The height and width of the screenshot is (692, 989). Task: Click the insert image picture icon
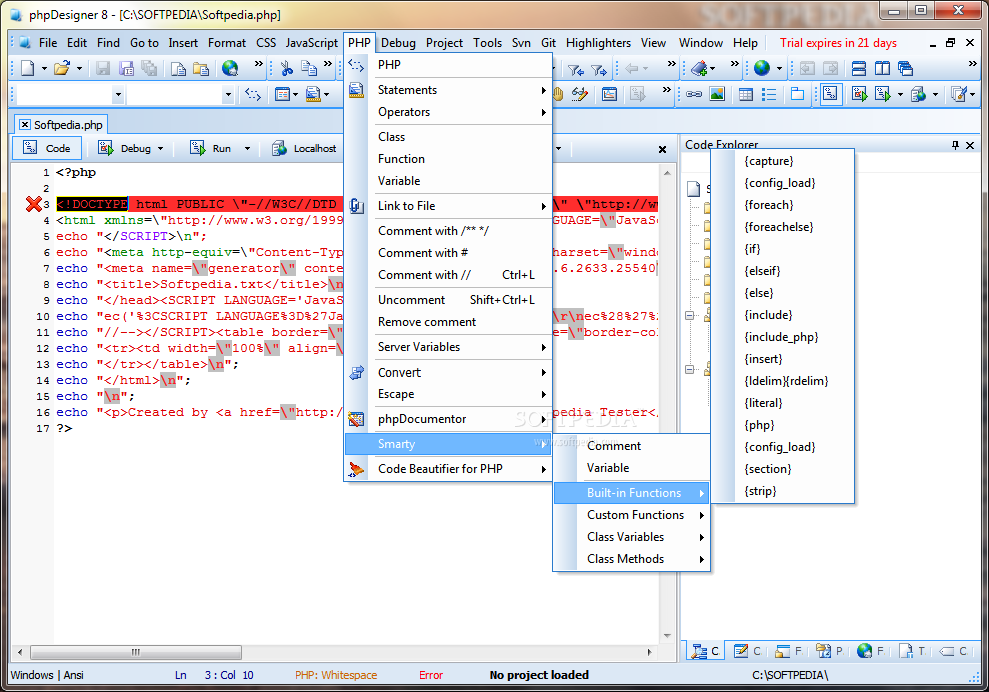coord(717,95)
